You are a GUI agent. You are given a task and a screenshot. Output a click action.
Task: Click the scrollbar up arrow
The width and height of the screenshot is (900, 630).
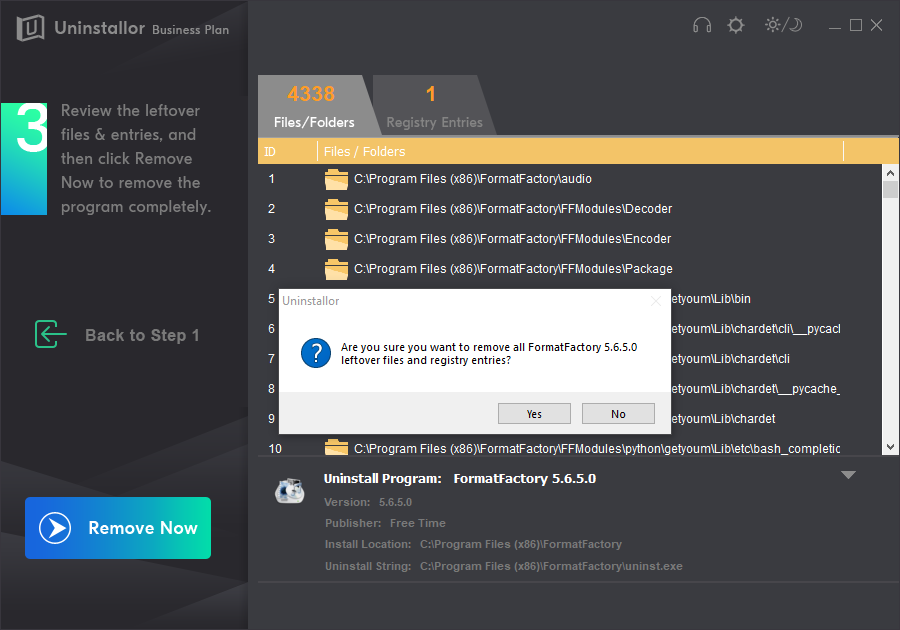(x=890, y=172)
